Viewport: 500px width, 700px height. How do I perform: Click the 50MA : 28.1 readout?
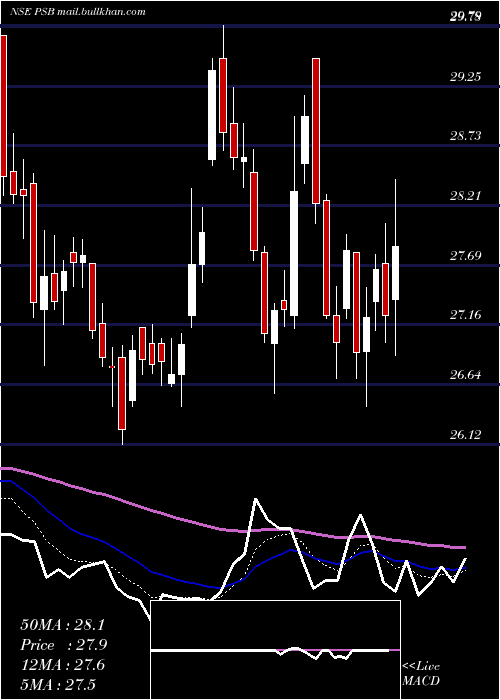click(62, 625)
